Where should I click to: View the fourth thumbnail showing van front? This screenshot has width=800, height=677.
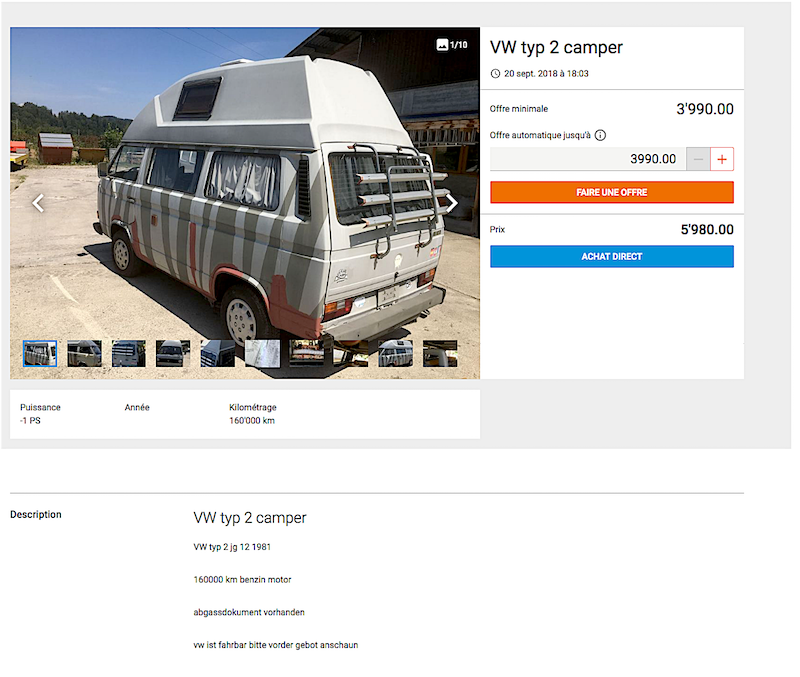point(173,354)
